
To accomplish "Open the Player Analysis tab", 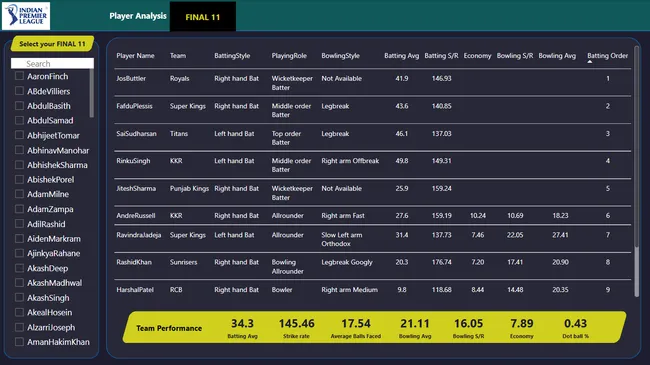I will pyautogui.click(x=138, y=16).
